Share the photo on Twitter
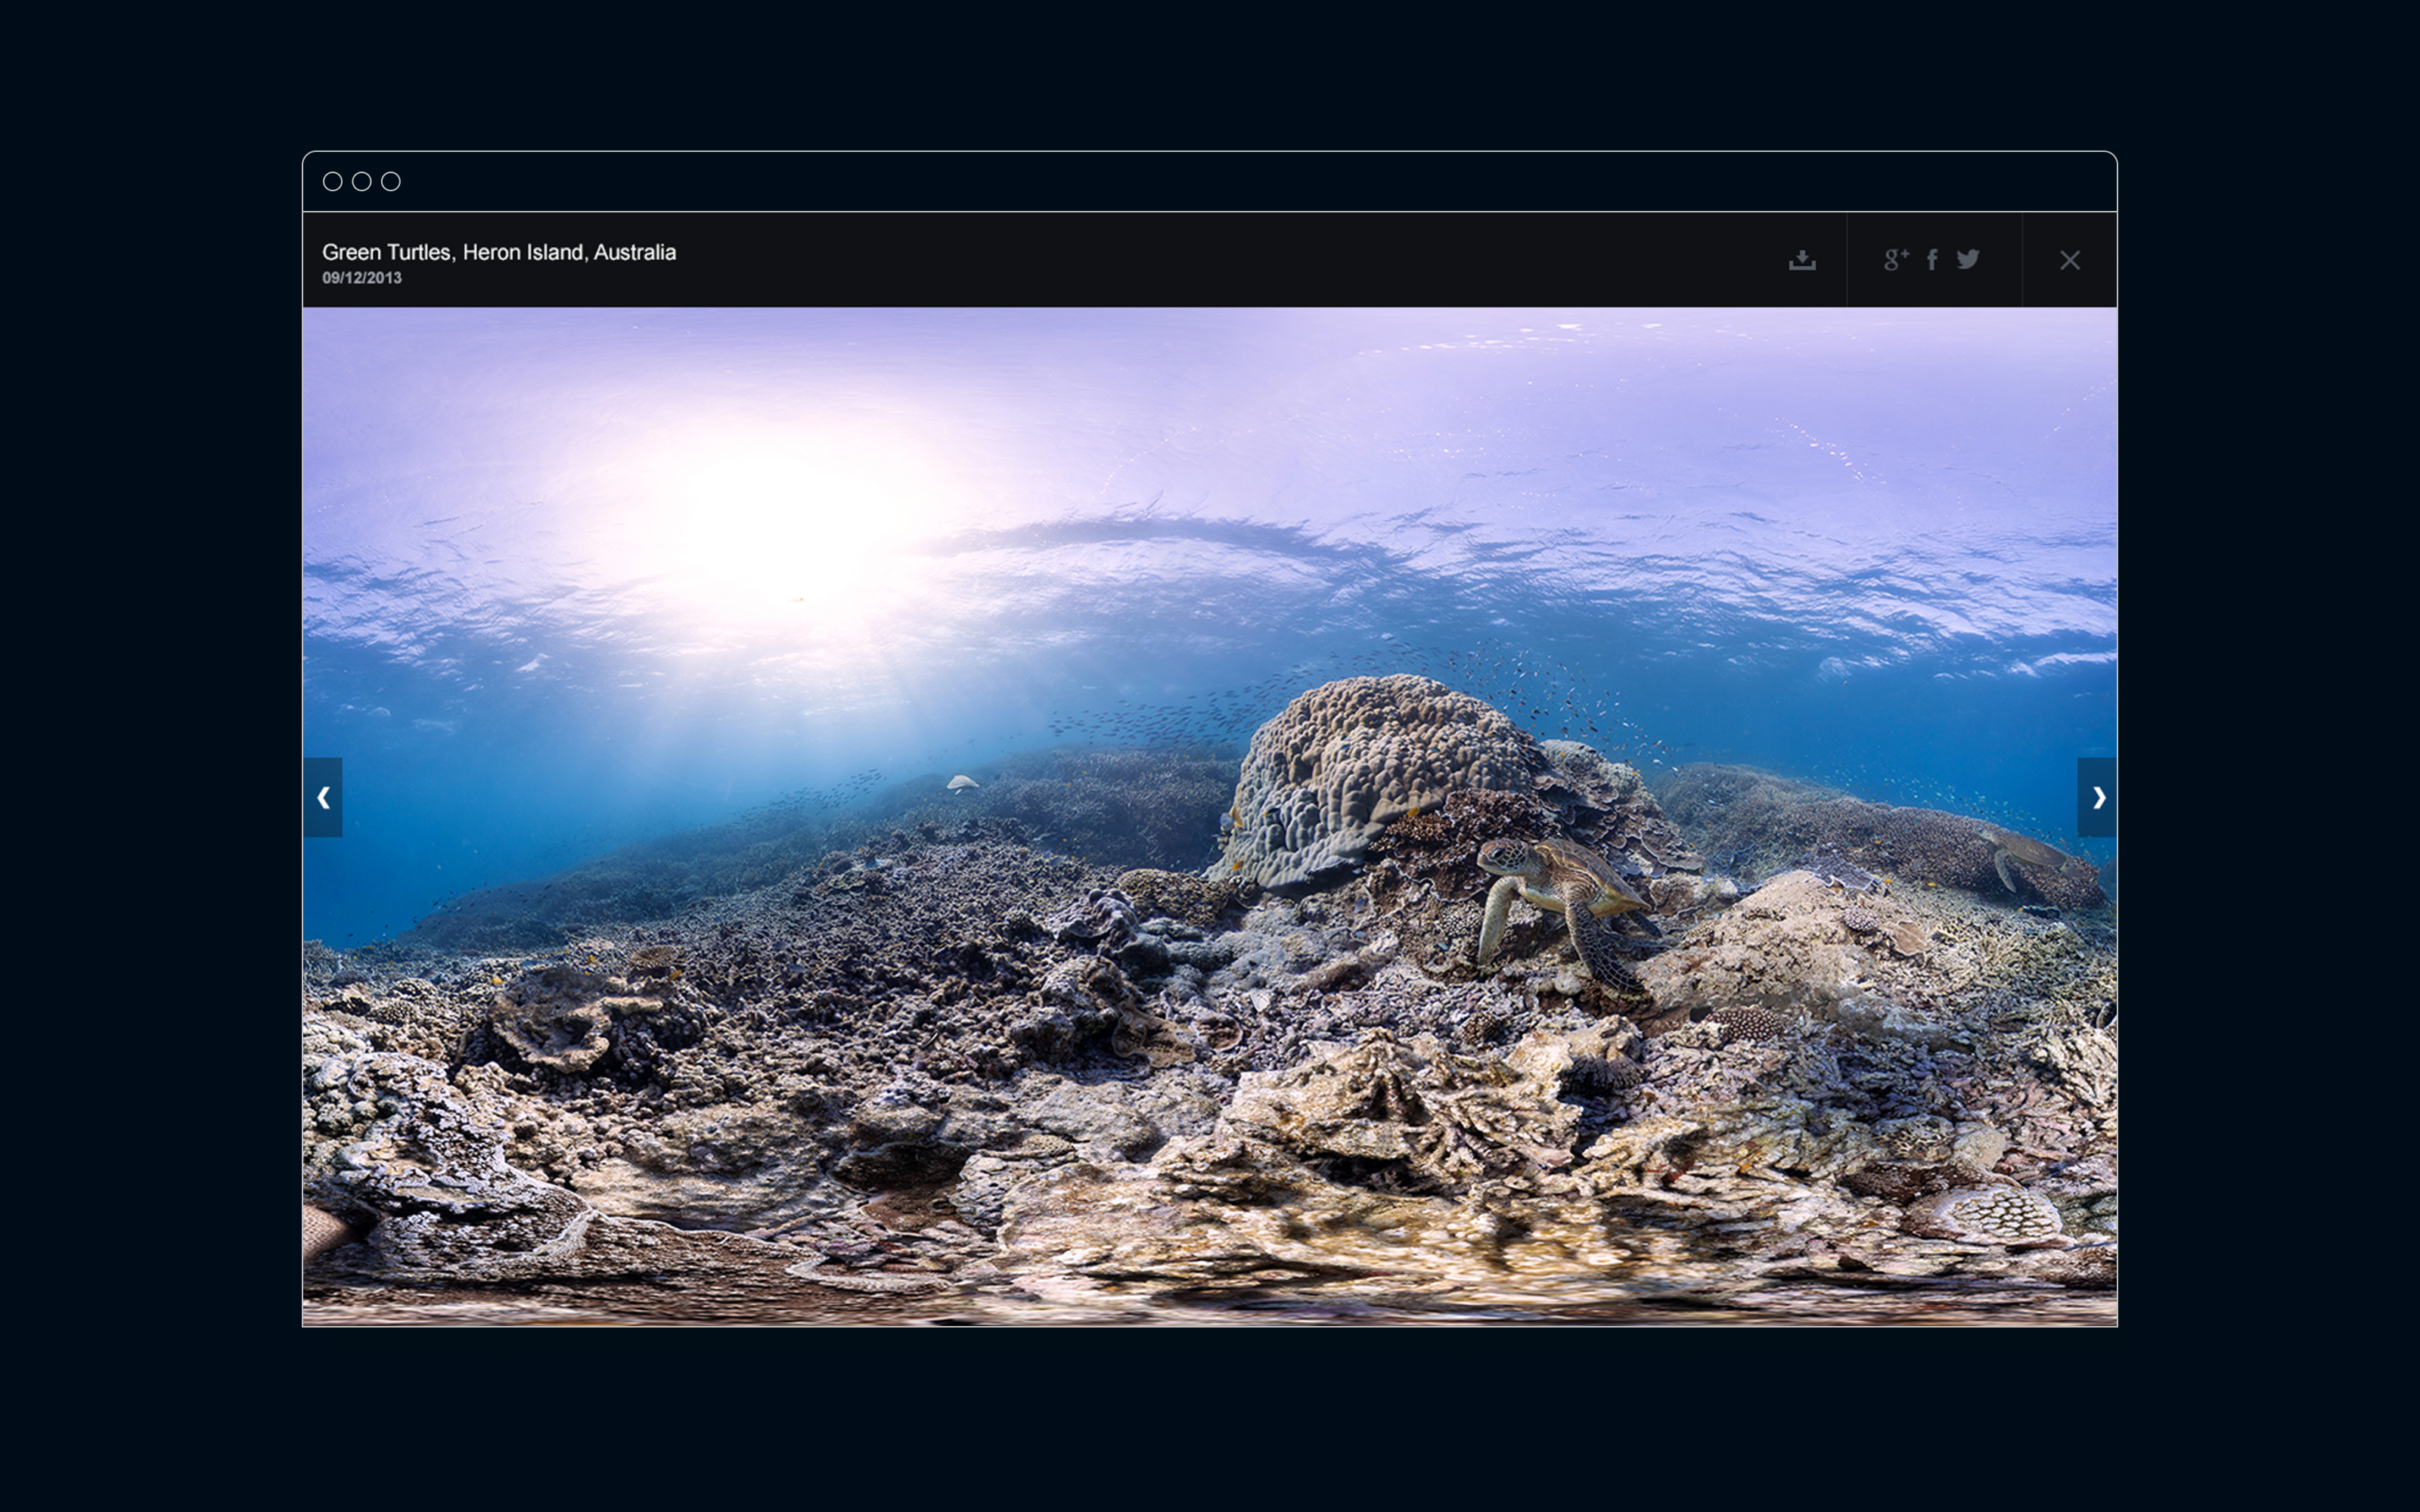 pyautogui.click(x=1968, y=260)
